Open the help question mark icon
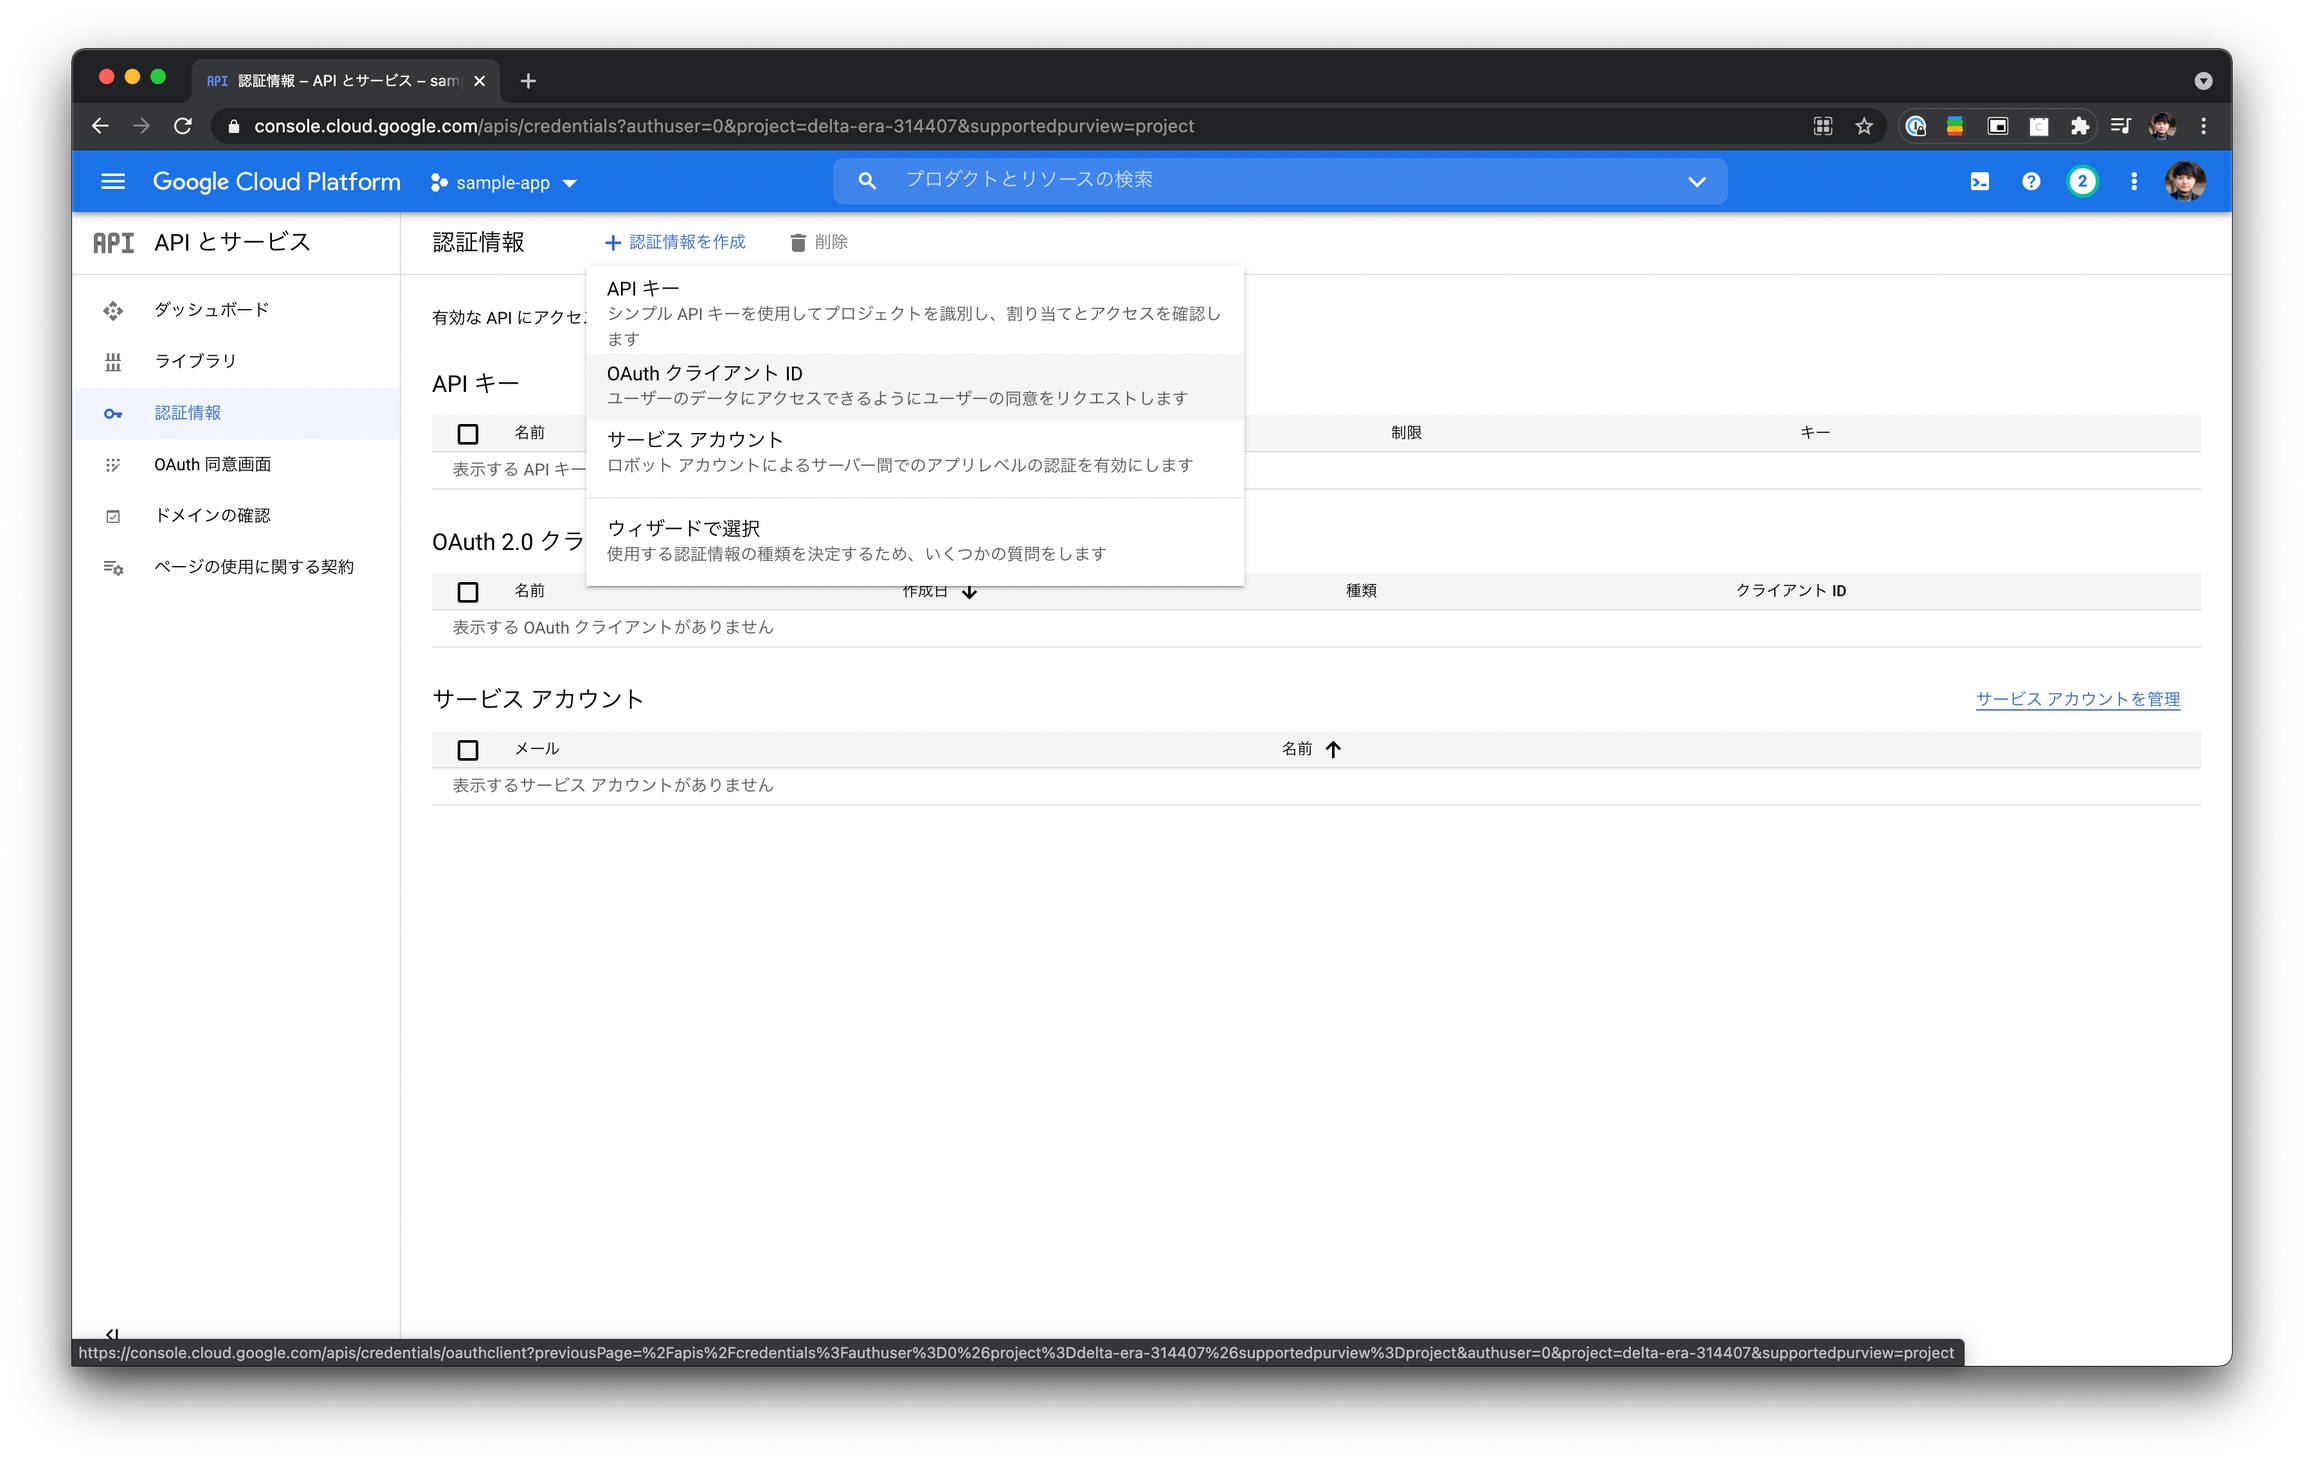Image resolution: width=2304 pixels, height=1461 pixels. [2030, 181]
